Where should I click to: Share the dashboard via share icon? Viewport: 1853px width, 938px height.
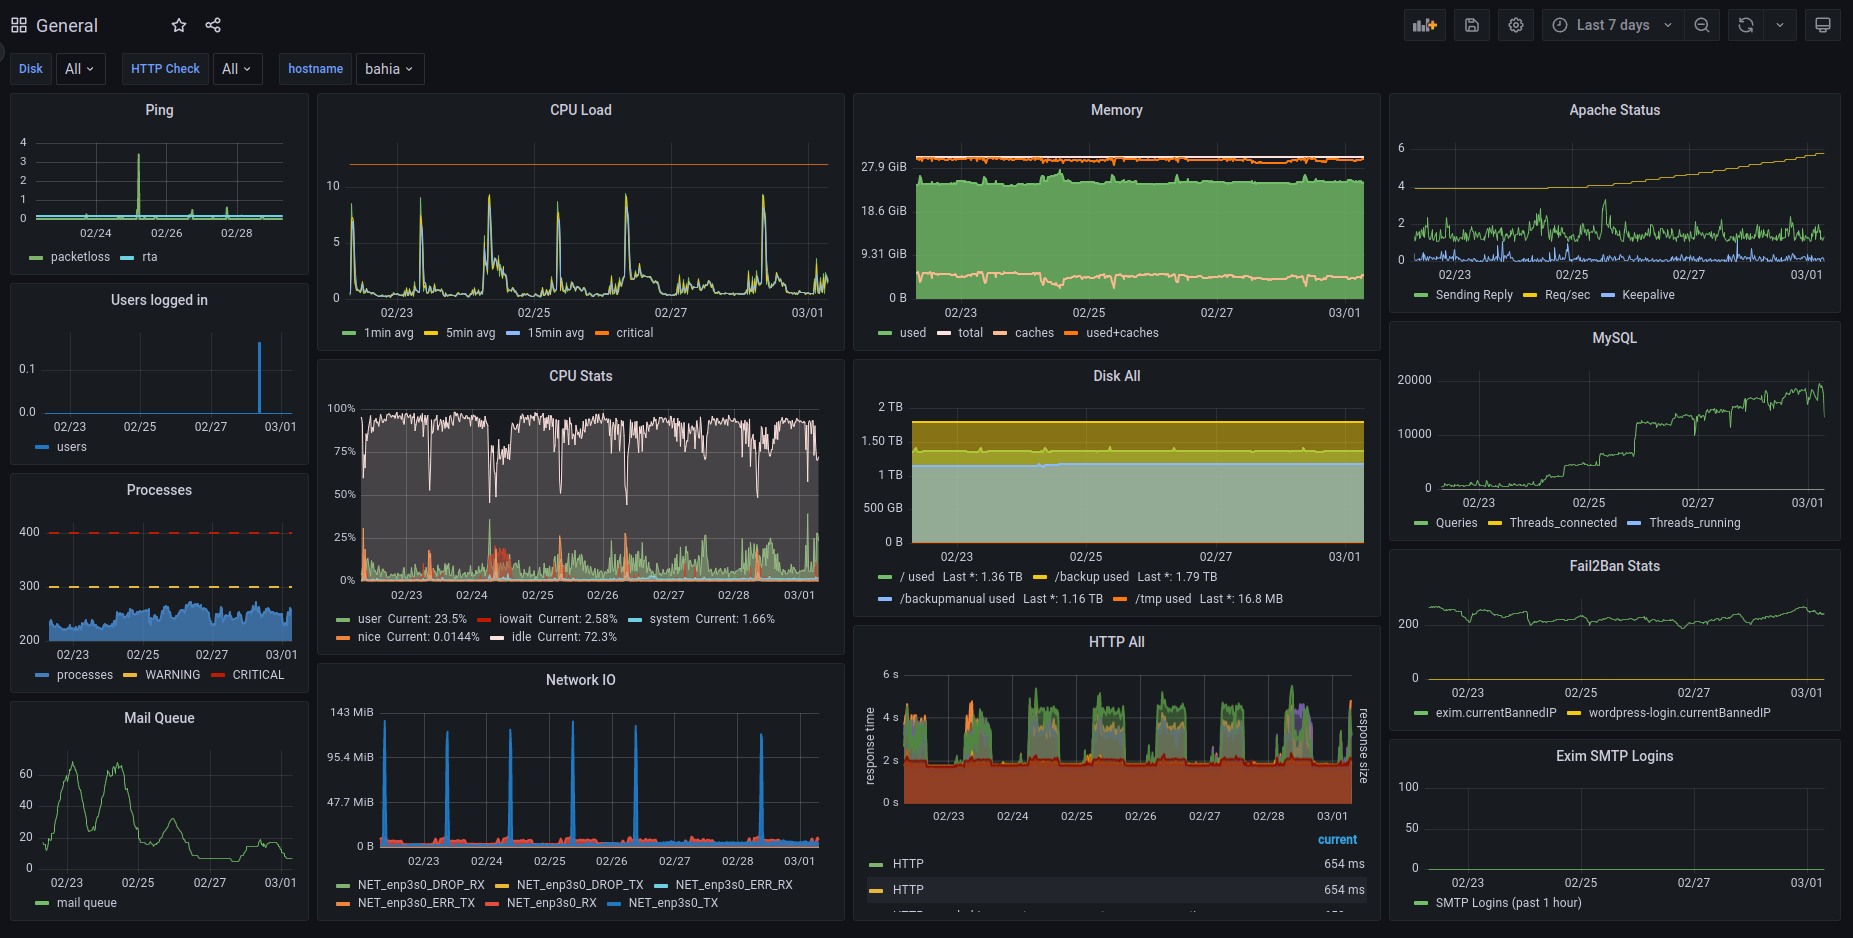tap(213, 25)
